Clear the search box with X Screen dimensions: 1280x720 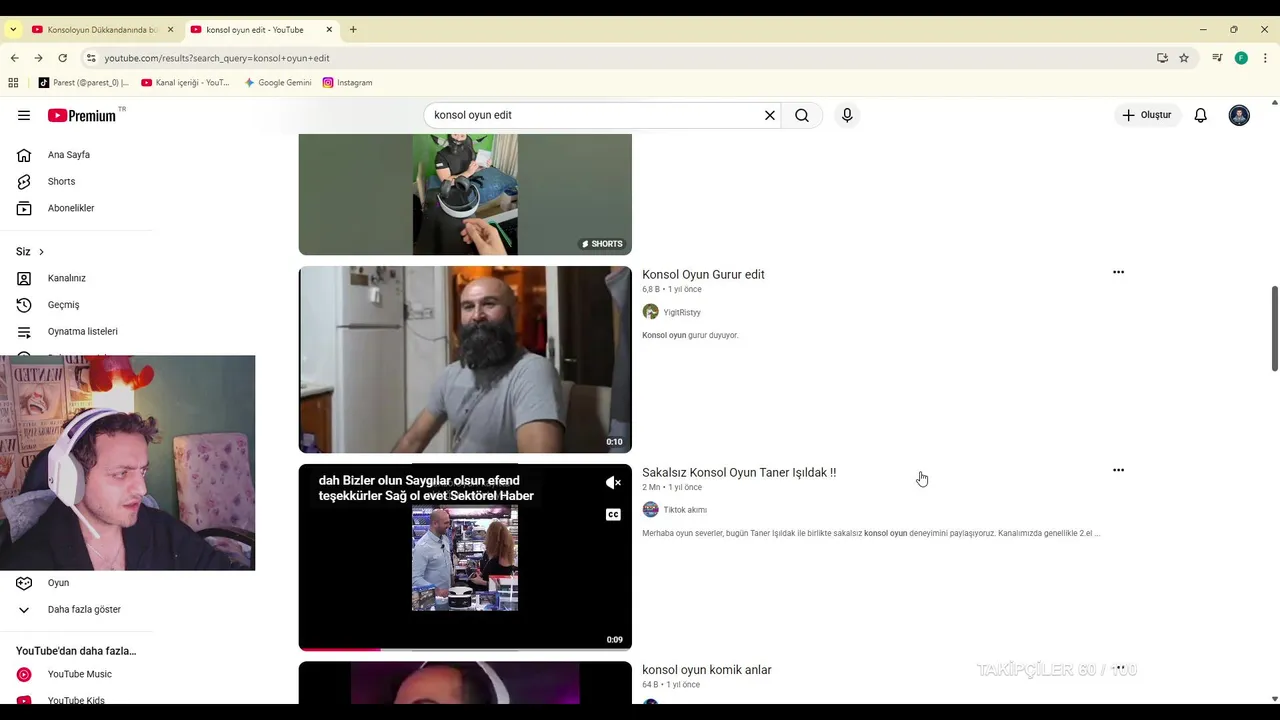pyautogui.click(x=770, y=115)
